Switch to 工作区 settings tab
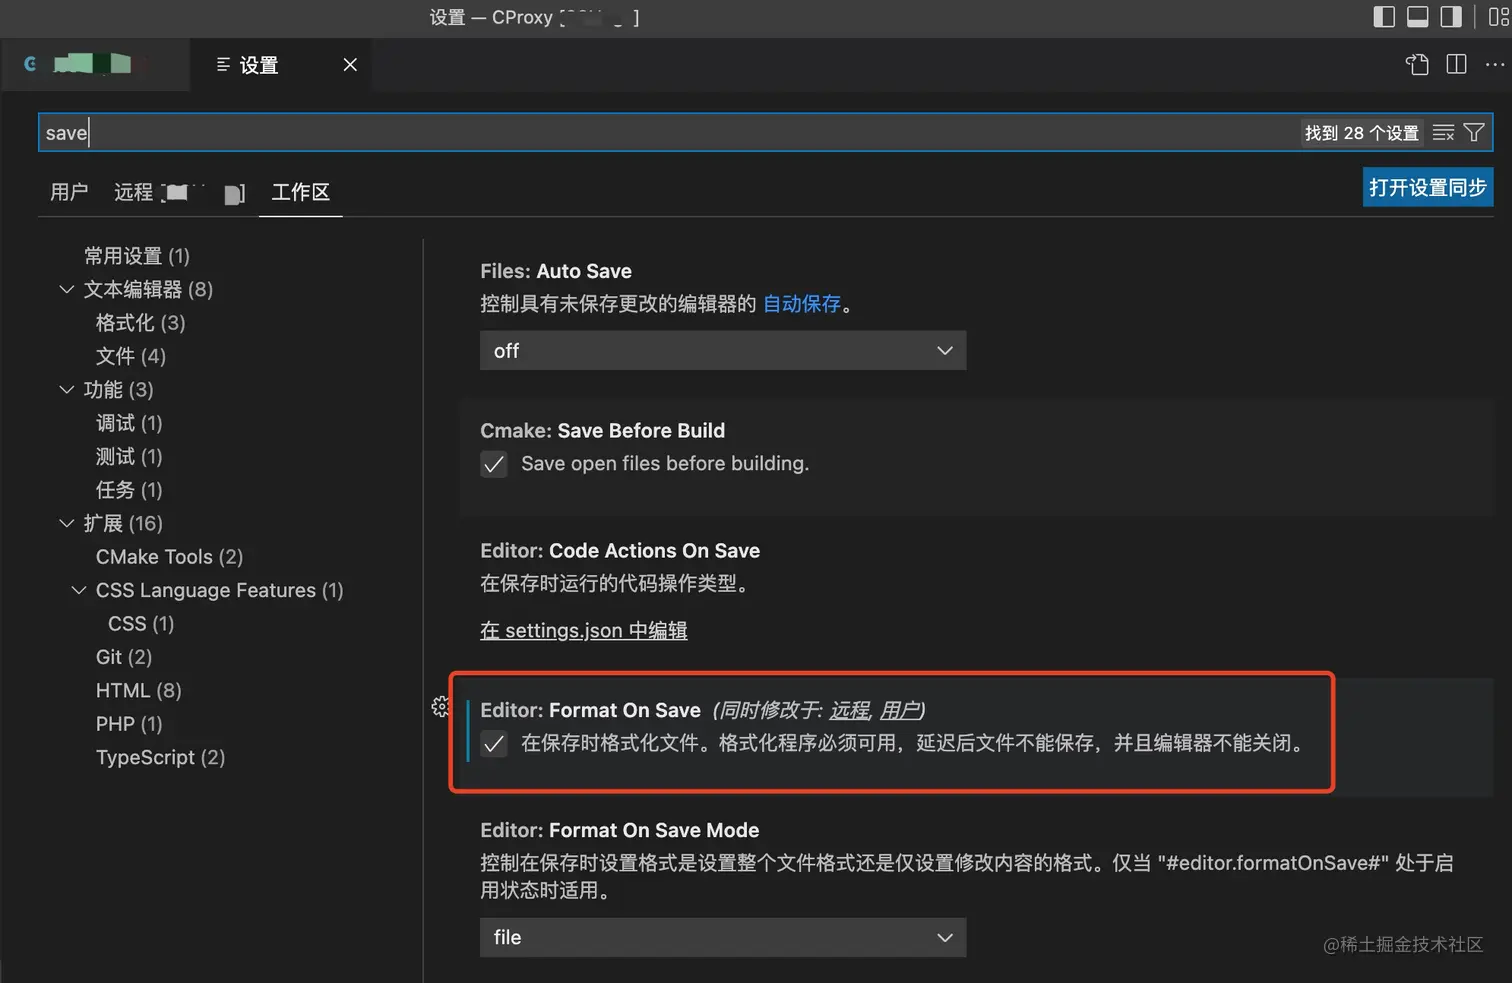1512x983 pixels. (300, 192)
